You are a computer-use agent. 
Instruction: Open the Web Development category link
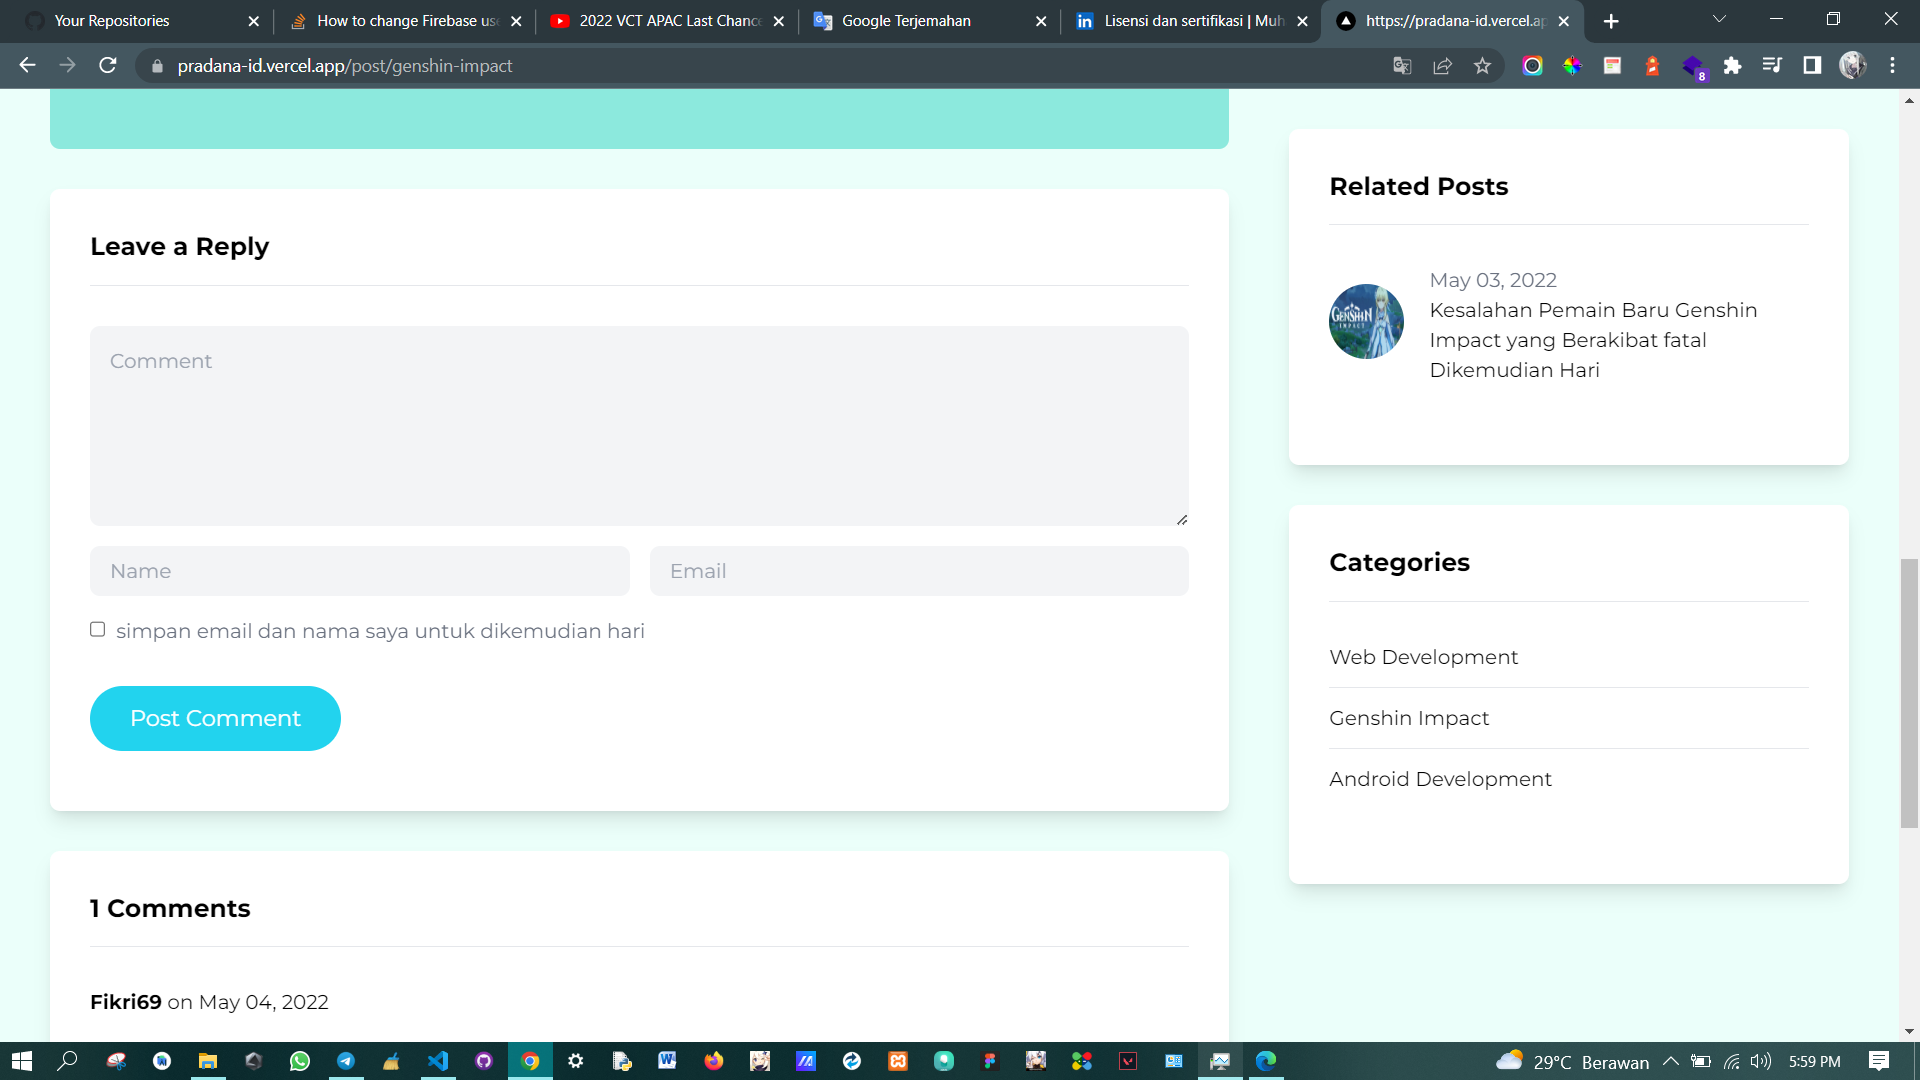1423,657
